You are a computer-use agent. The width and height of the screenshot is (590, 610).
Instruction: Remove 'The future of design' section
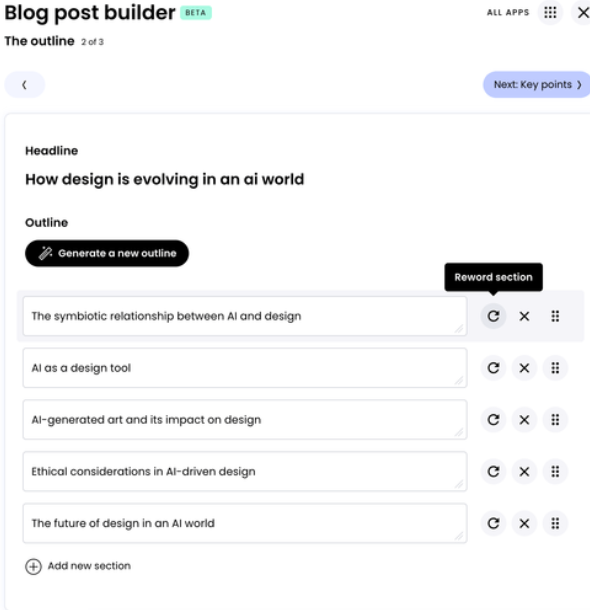pos(524,523)
